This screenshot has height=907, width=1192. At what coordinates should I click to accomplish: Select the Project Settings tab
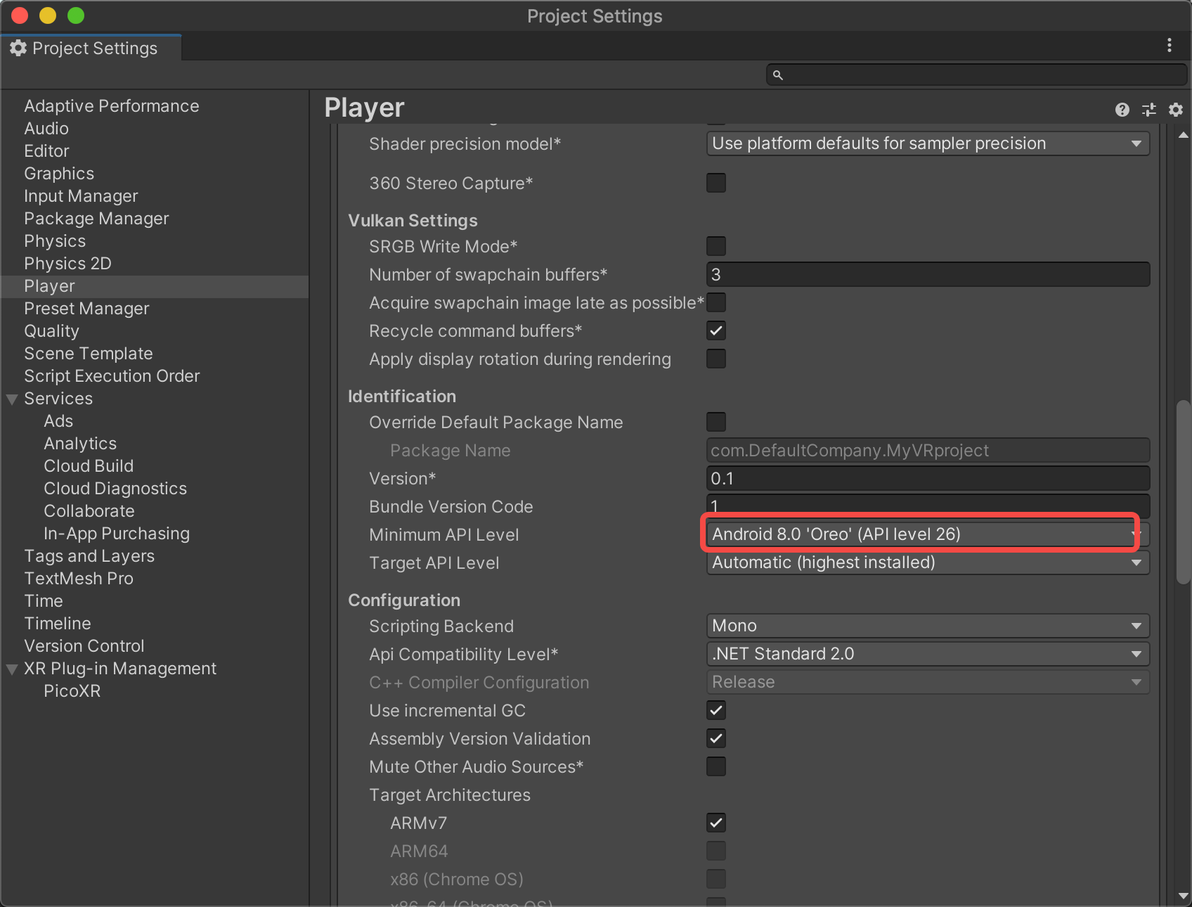[90, 48]
